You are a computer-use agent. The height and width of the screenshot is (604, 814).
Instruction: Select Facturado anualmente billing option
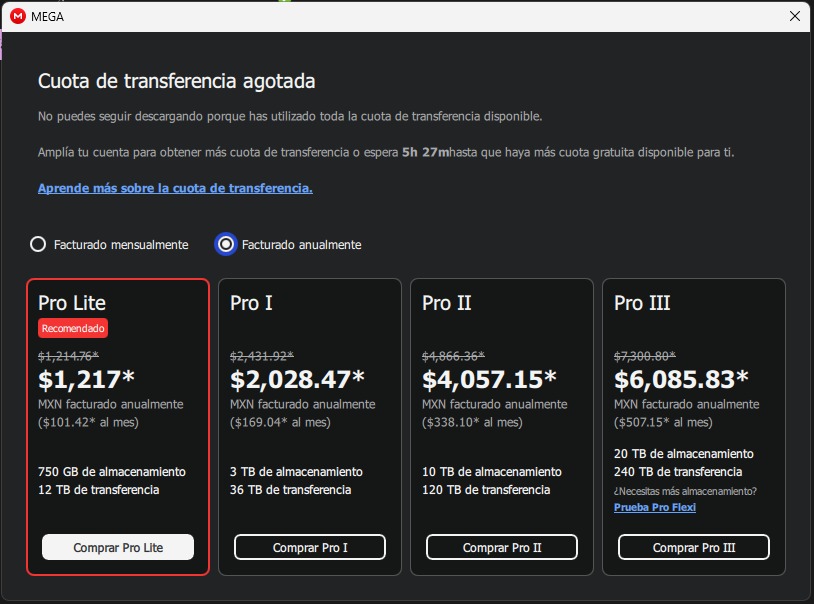point(288,244)
